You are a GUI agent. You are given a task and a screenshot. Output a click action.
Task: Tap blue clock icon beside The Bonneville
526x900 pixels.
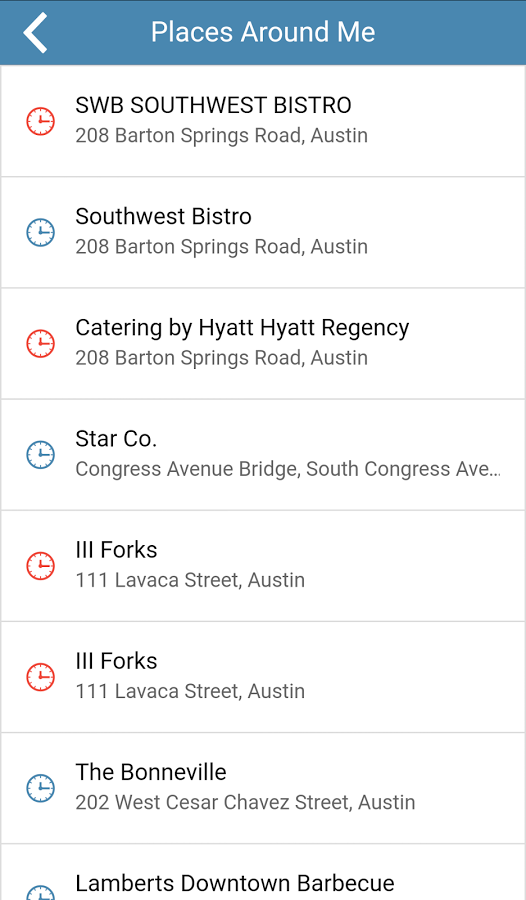(x=41, y=788)
